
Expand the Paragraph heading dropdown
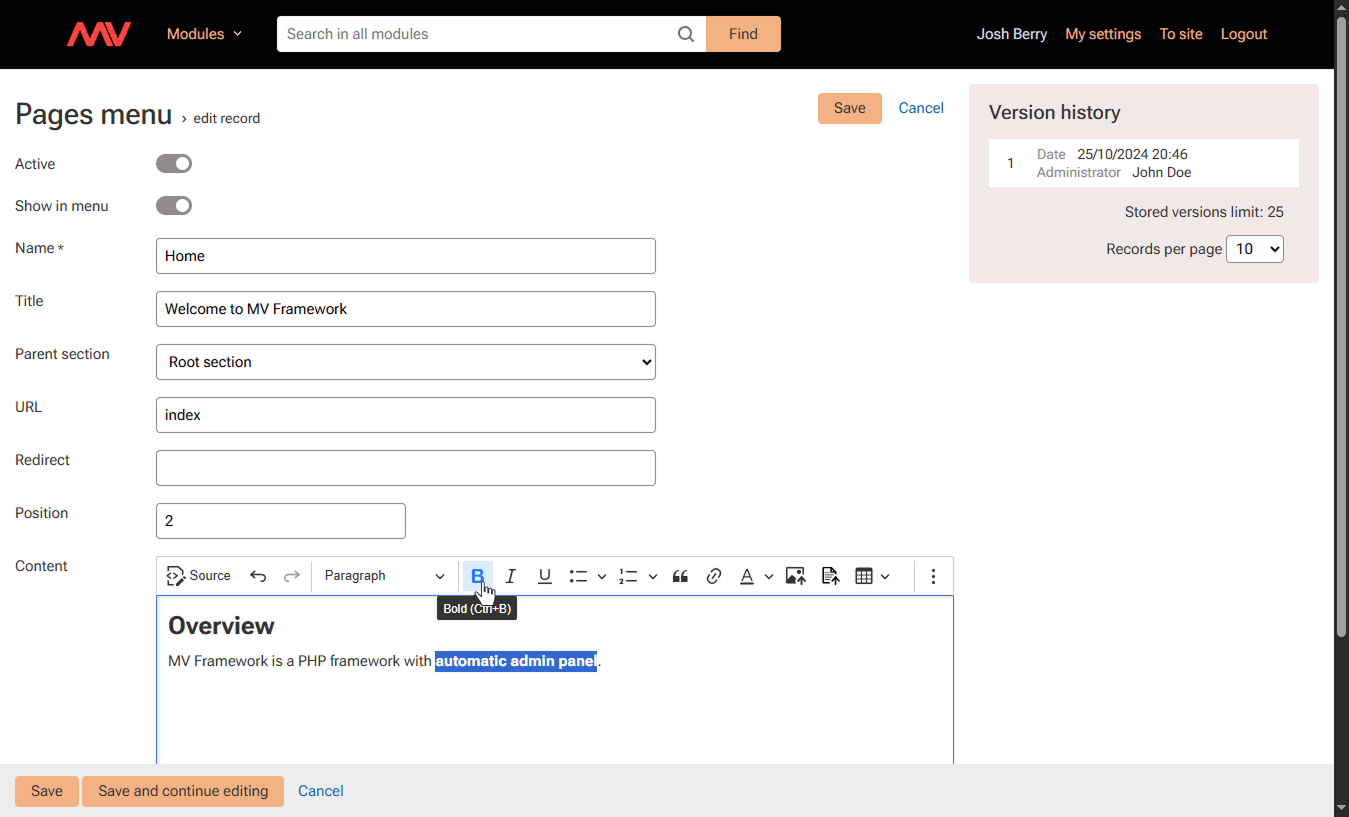[x=384, y=576]
